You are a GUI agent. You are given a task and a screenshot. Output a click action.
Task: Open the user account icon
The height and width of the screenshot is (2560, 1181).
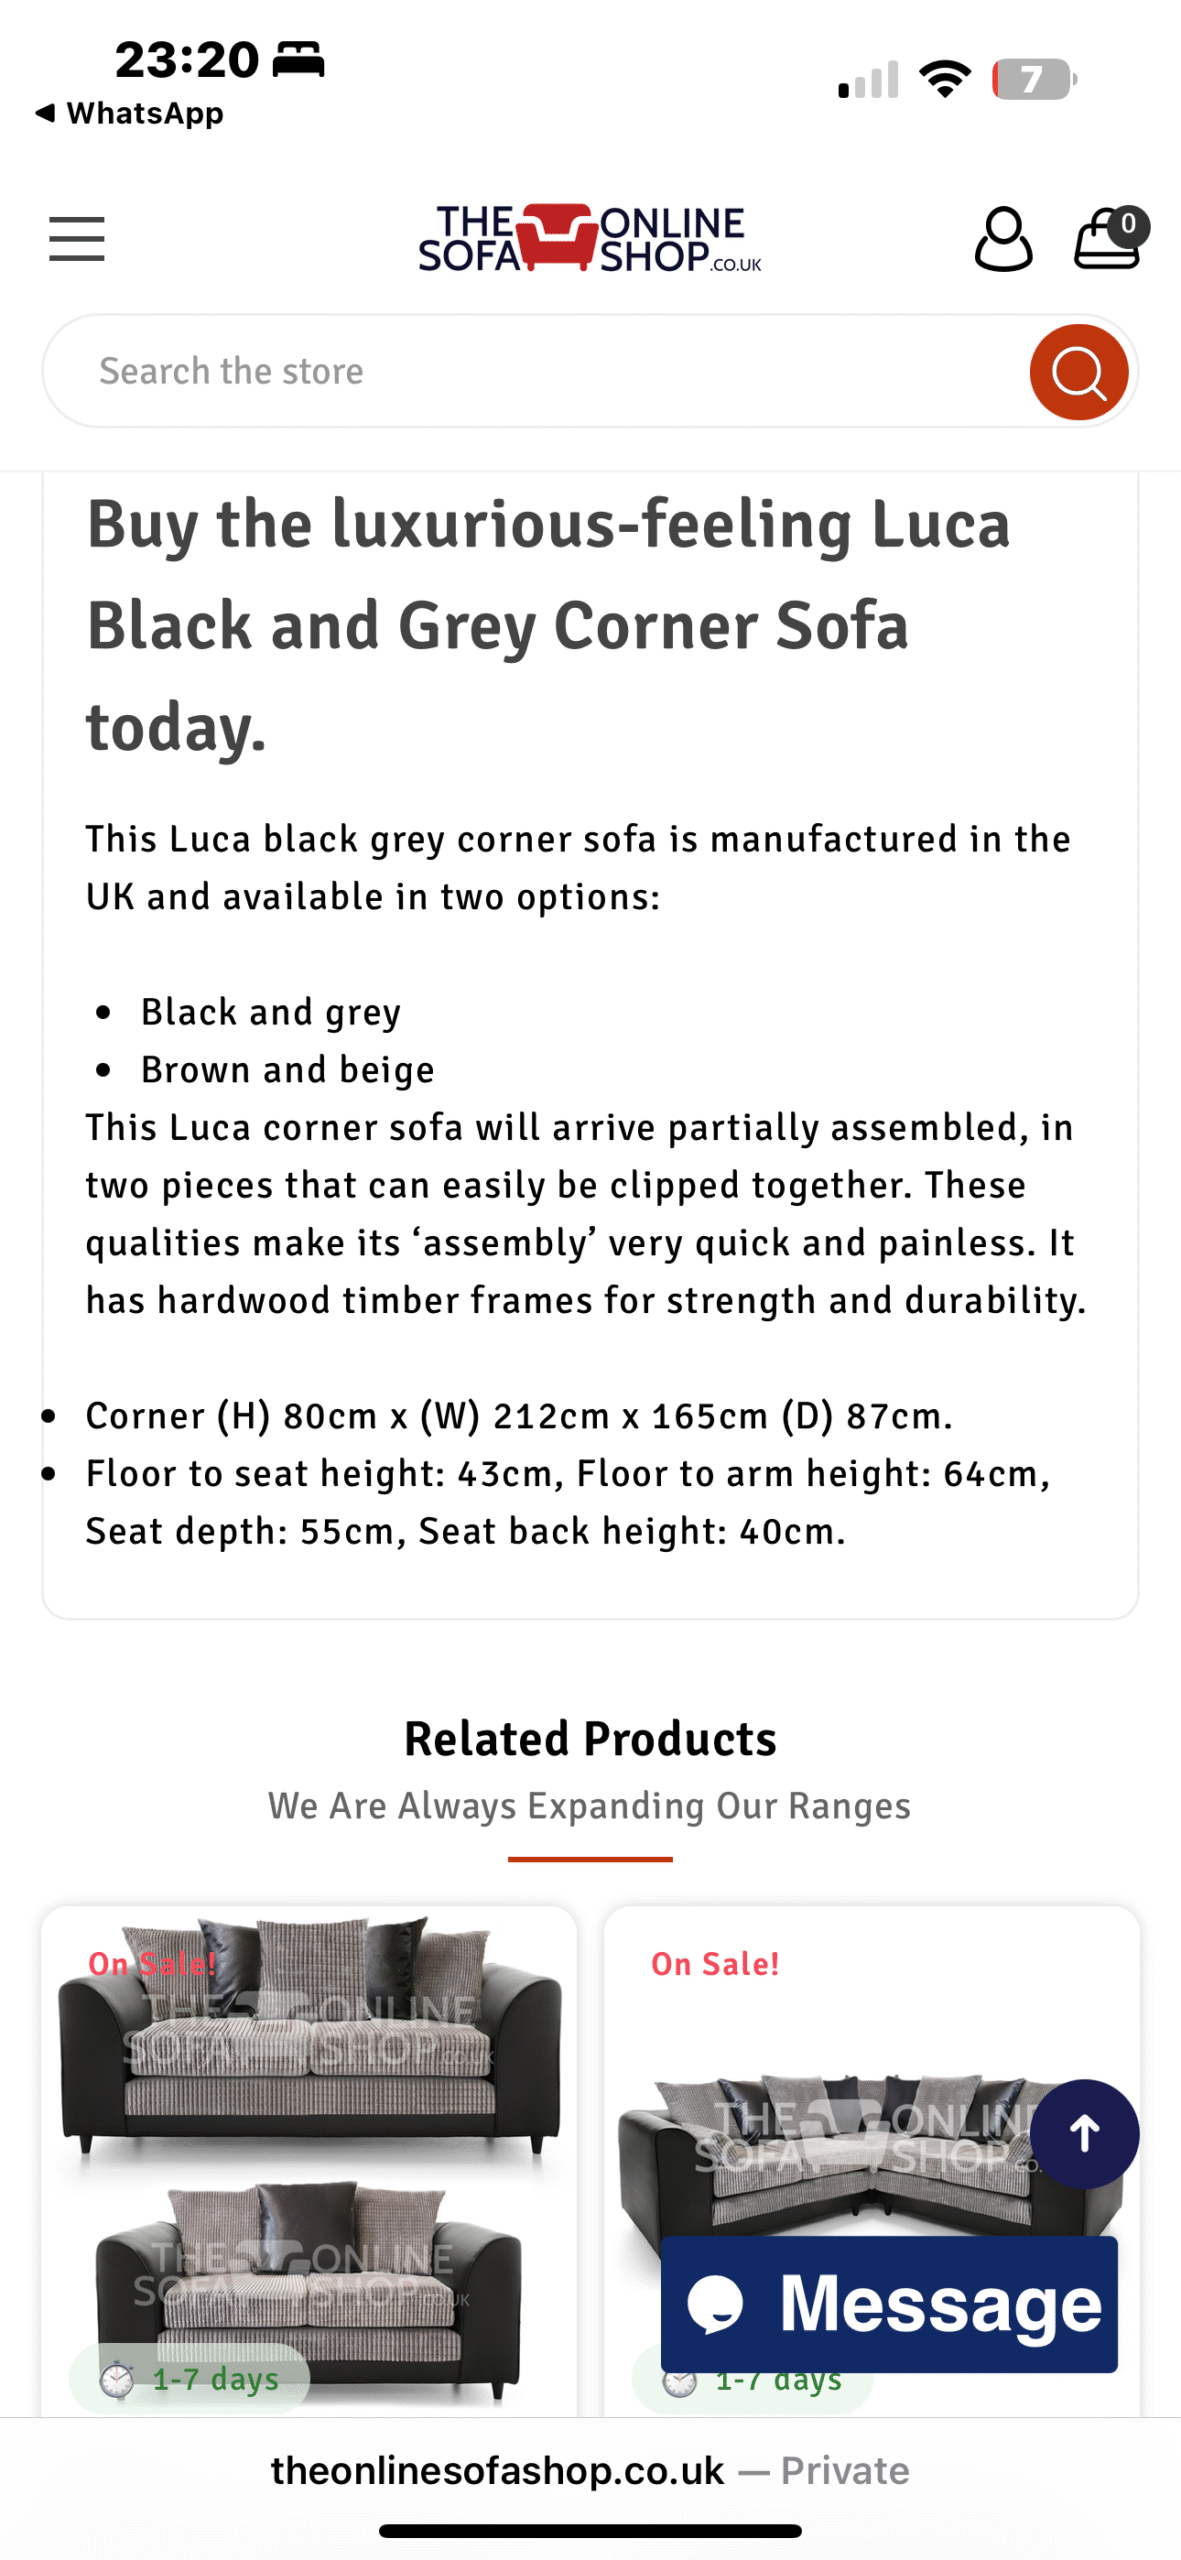[x=1003, y=239]
